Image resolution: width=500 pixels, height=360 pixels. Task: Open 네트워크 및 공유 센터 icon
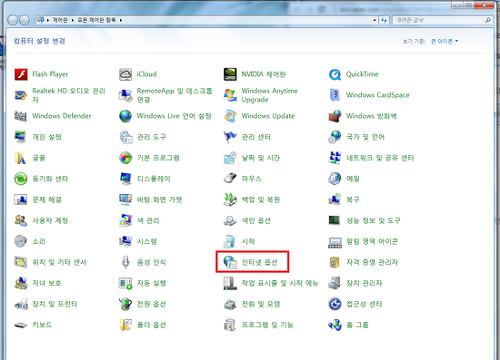click(x=335, y=158)
